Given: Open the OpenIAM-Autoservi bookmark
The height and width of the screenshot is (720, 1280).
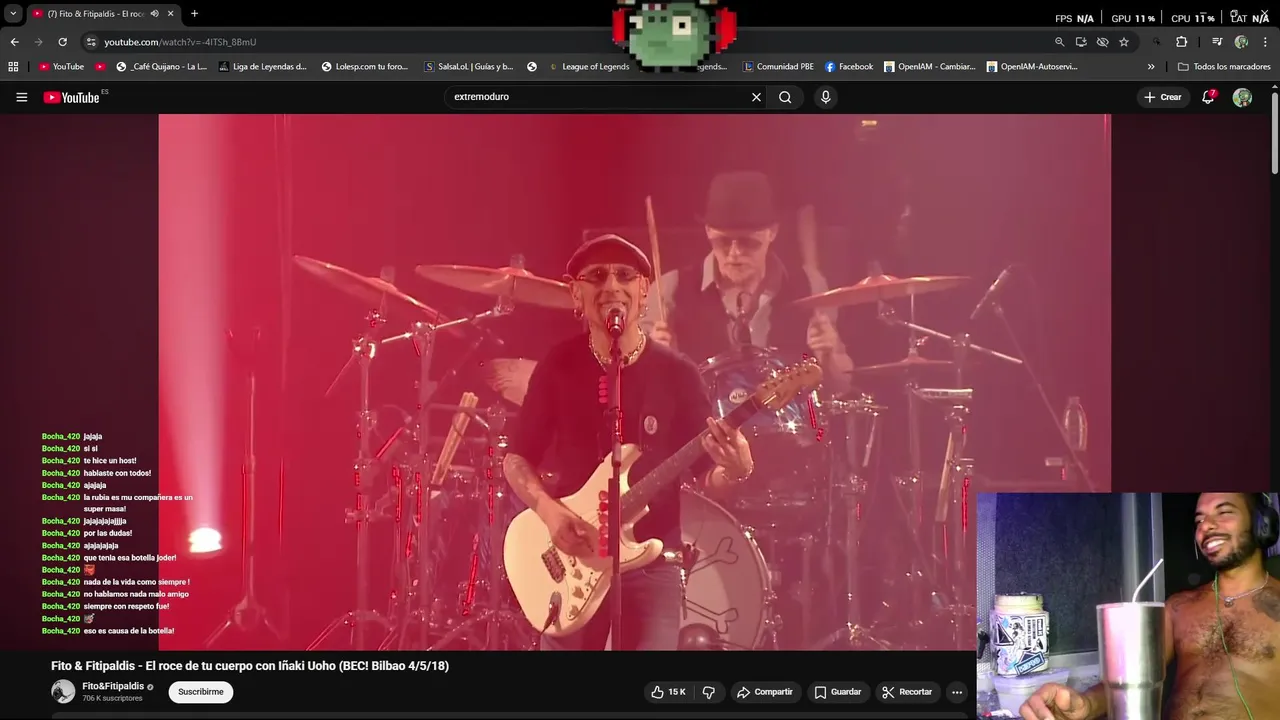Looking at the screenshot, I should [1032, 67].
